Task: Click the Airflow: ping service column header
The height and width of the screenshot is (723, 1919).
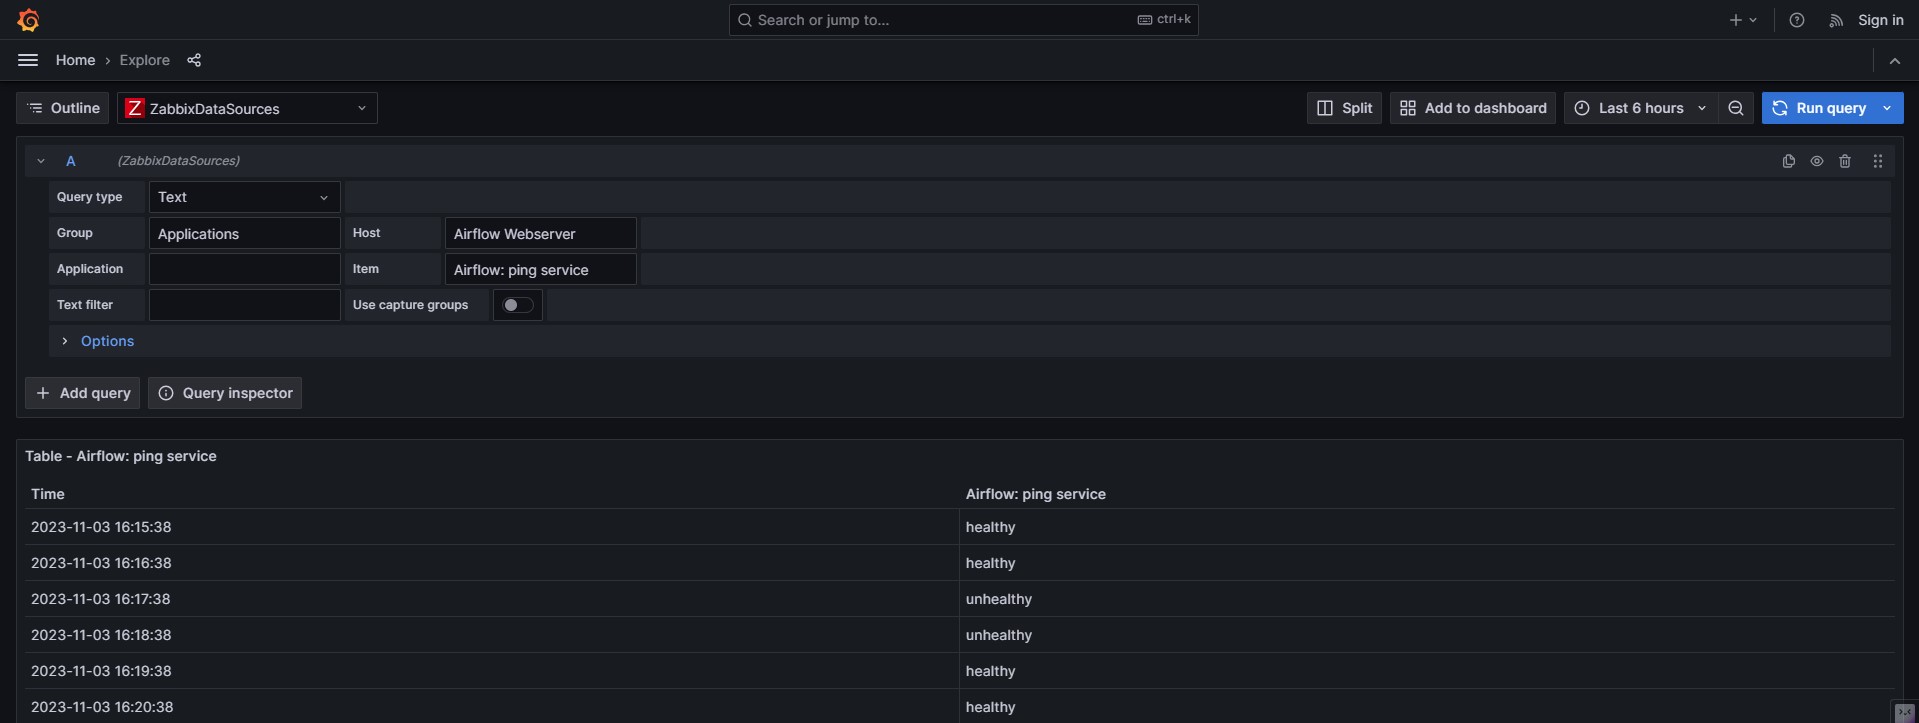Action: point(1036,494)
